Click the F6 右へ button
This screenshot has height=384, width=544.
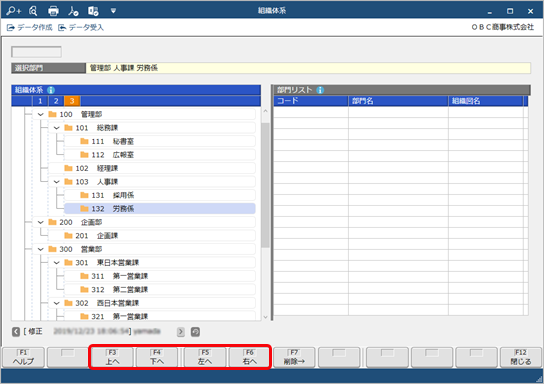[249, 357]
